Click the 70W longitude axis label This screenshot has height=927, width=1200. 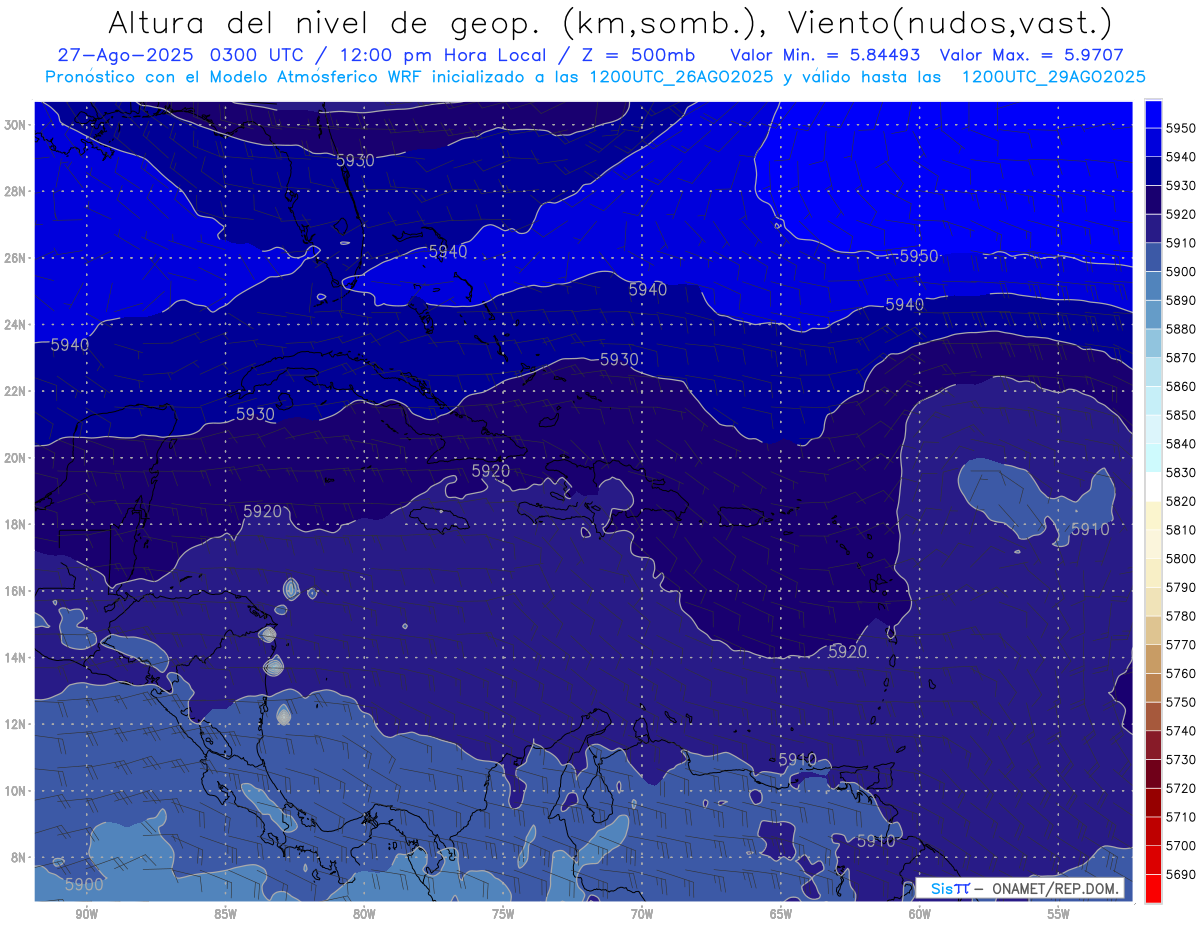click(x=642, y=914)
